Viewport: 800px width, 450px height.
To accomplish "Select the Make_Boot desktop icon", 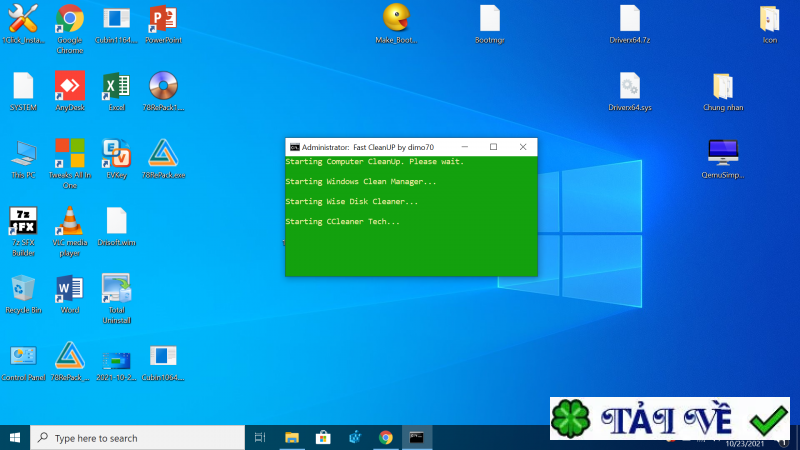I will click(x=396, y=18).
